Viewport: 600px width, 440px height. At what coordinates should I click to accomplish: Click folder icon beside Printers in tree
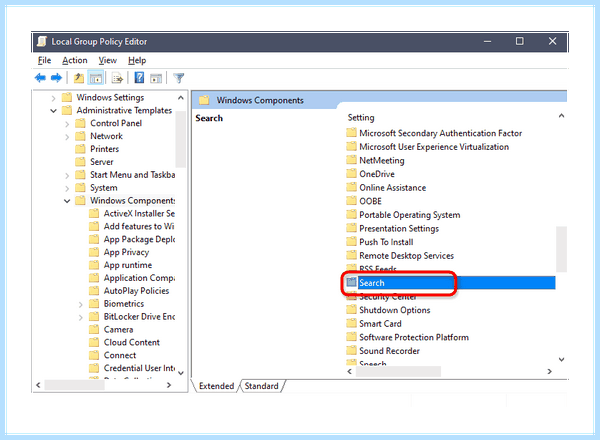(x=80, y=149)
